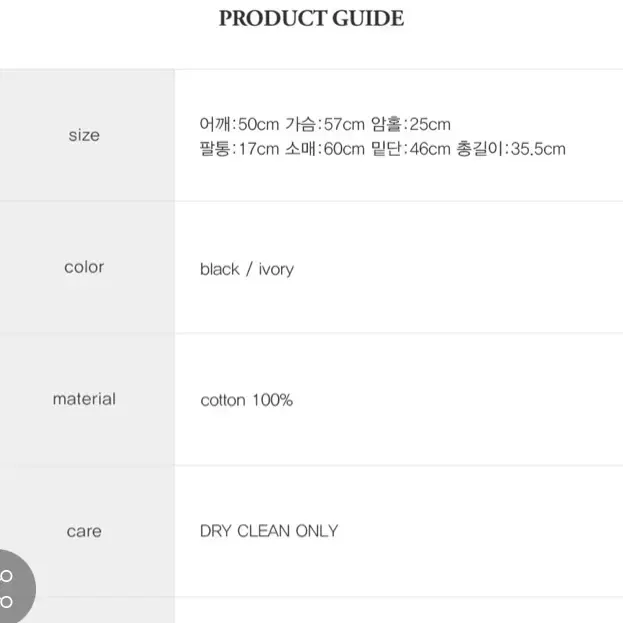Click the gray floating circle button
This screenshot has width=623, height=623.
tap(14, 587)
